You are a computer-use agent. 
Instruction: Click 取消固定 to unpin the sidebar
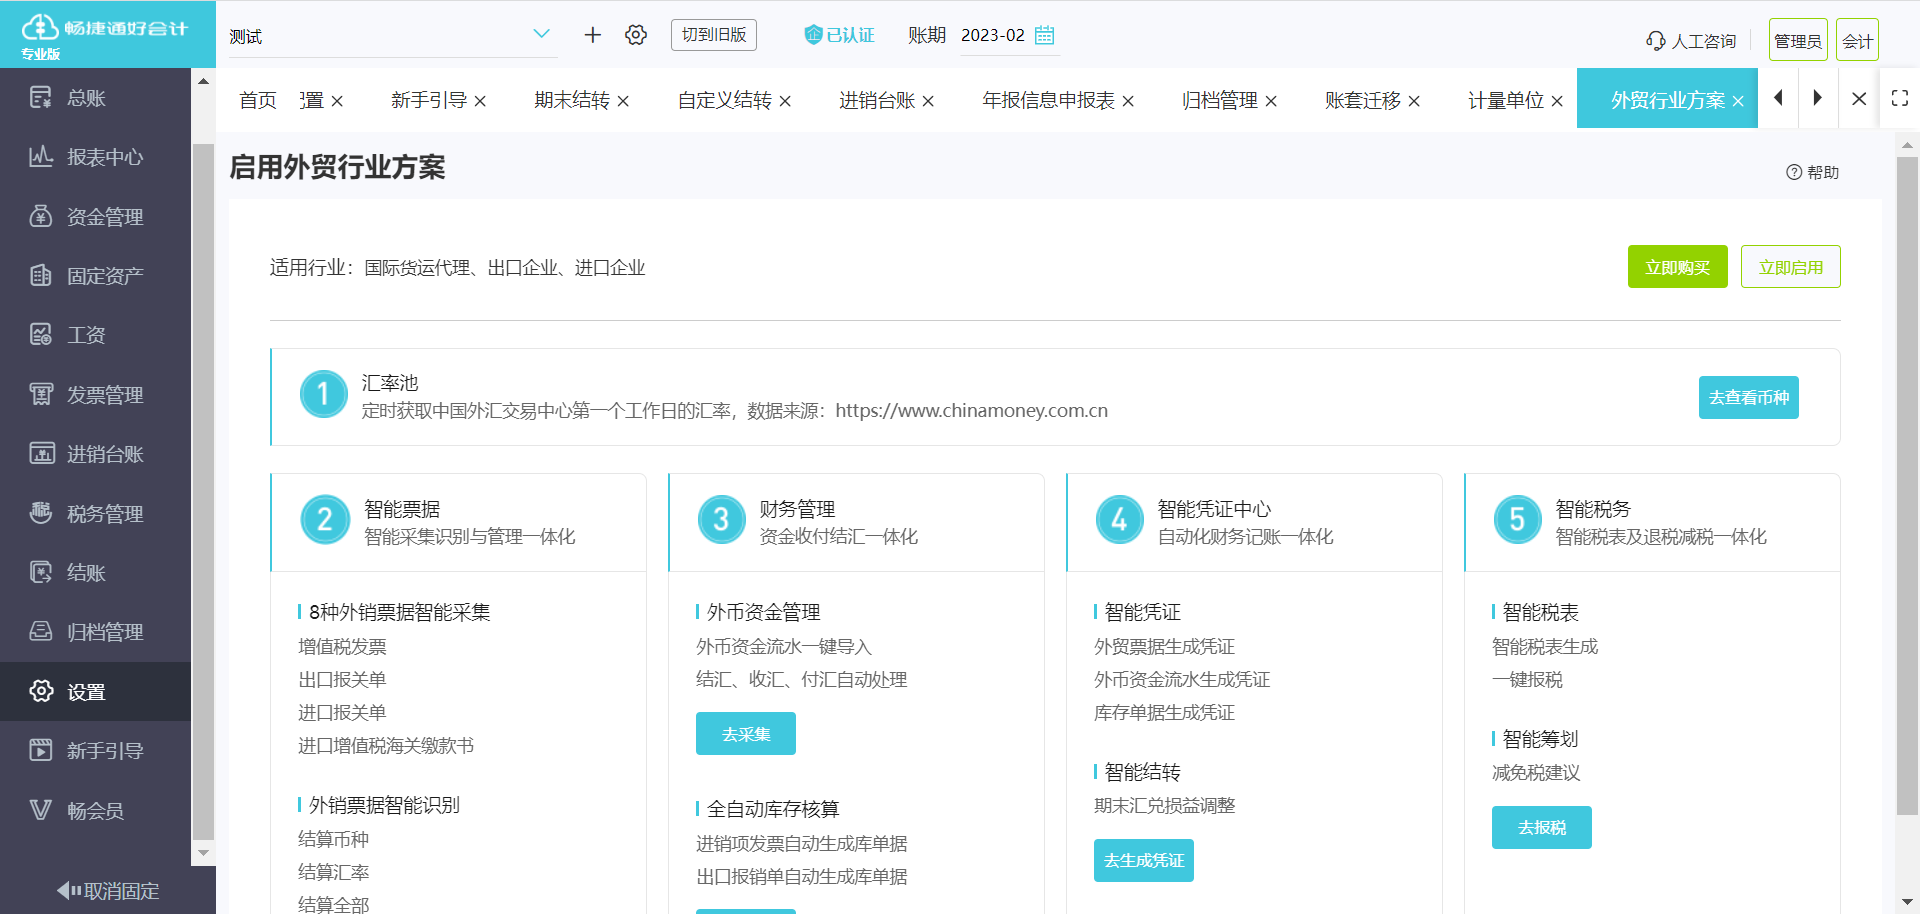click(108, 891)
